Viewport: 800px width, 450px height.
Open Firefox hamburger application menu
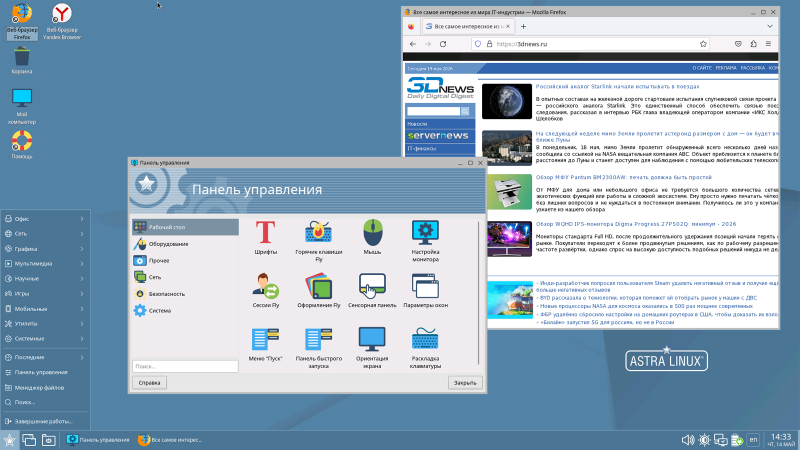(768, 44)
